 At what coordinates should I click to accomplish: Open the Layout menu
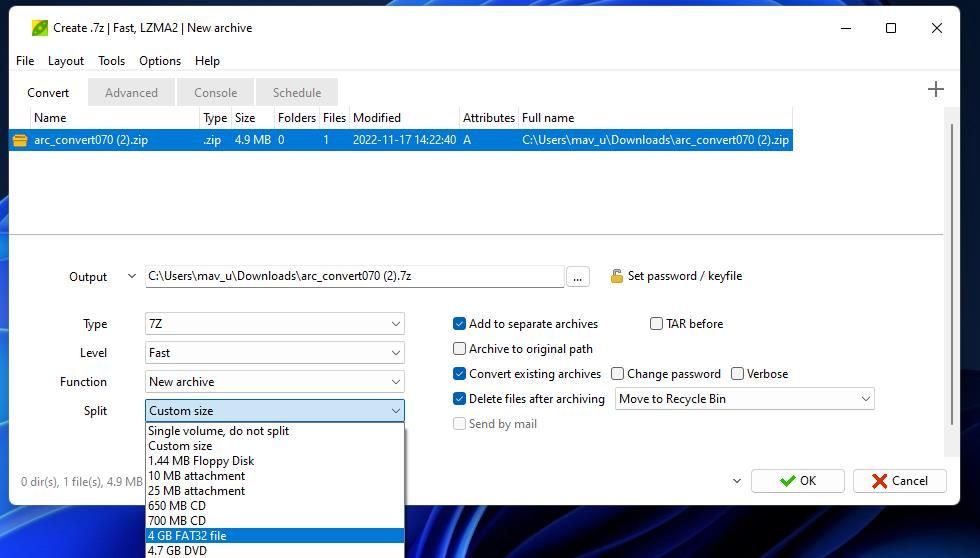[x=66, y=61]
